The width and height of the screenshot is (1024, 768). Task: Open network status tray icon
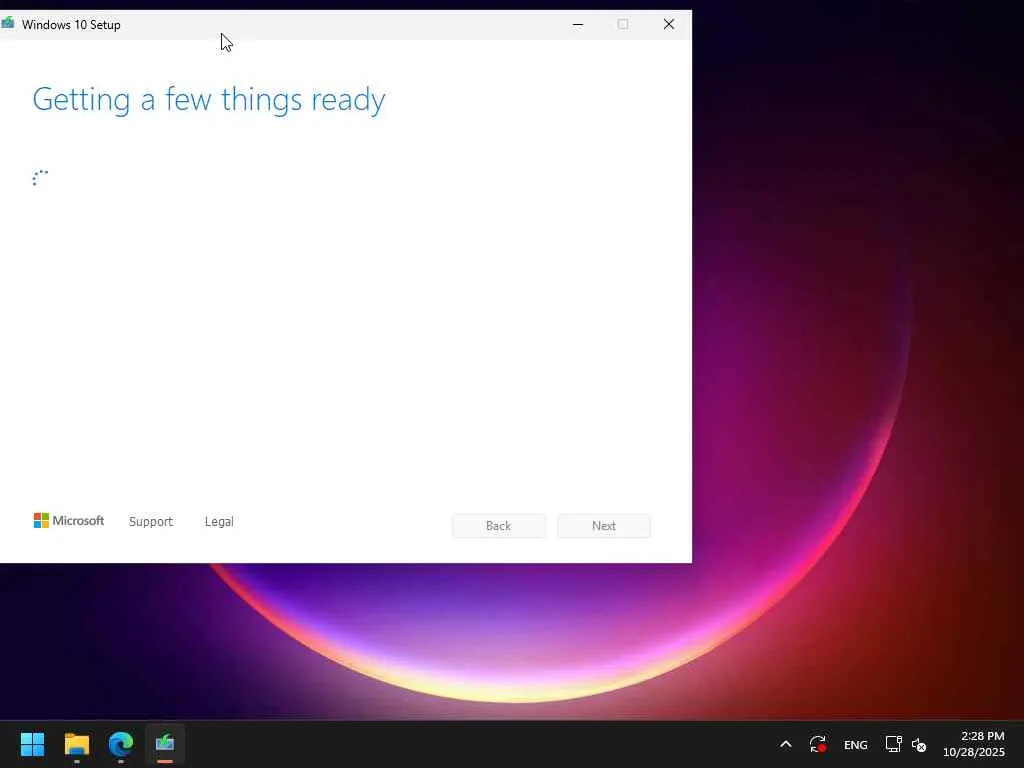[x=893, y=744]
